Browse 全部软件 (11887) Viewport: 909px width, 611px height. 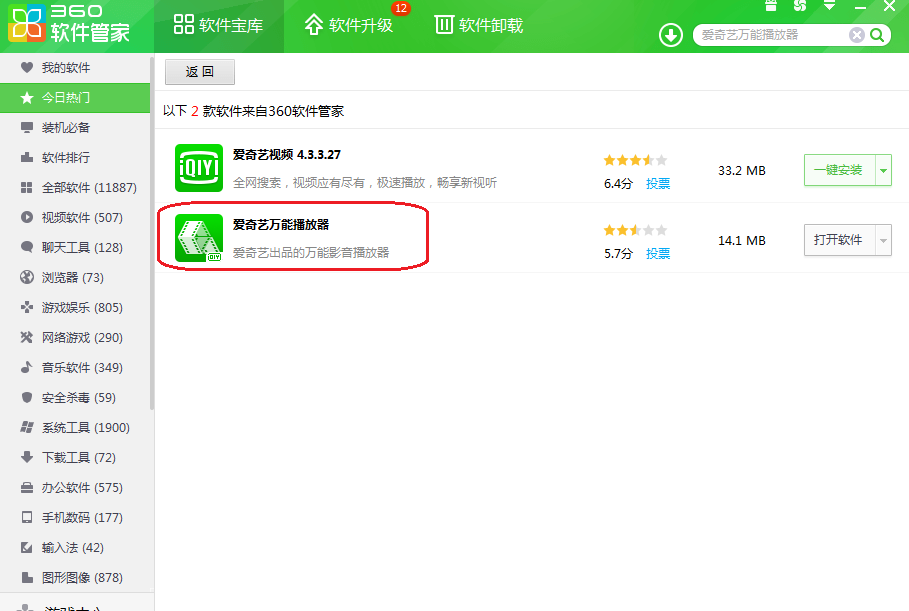pyautogui.click(x=75, y=187)
